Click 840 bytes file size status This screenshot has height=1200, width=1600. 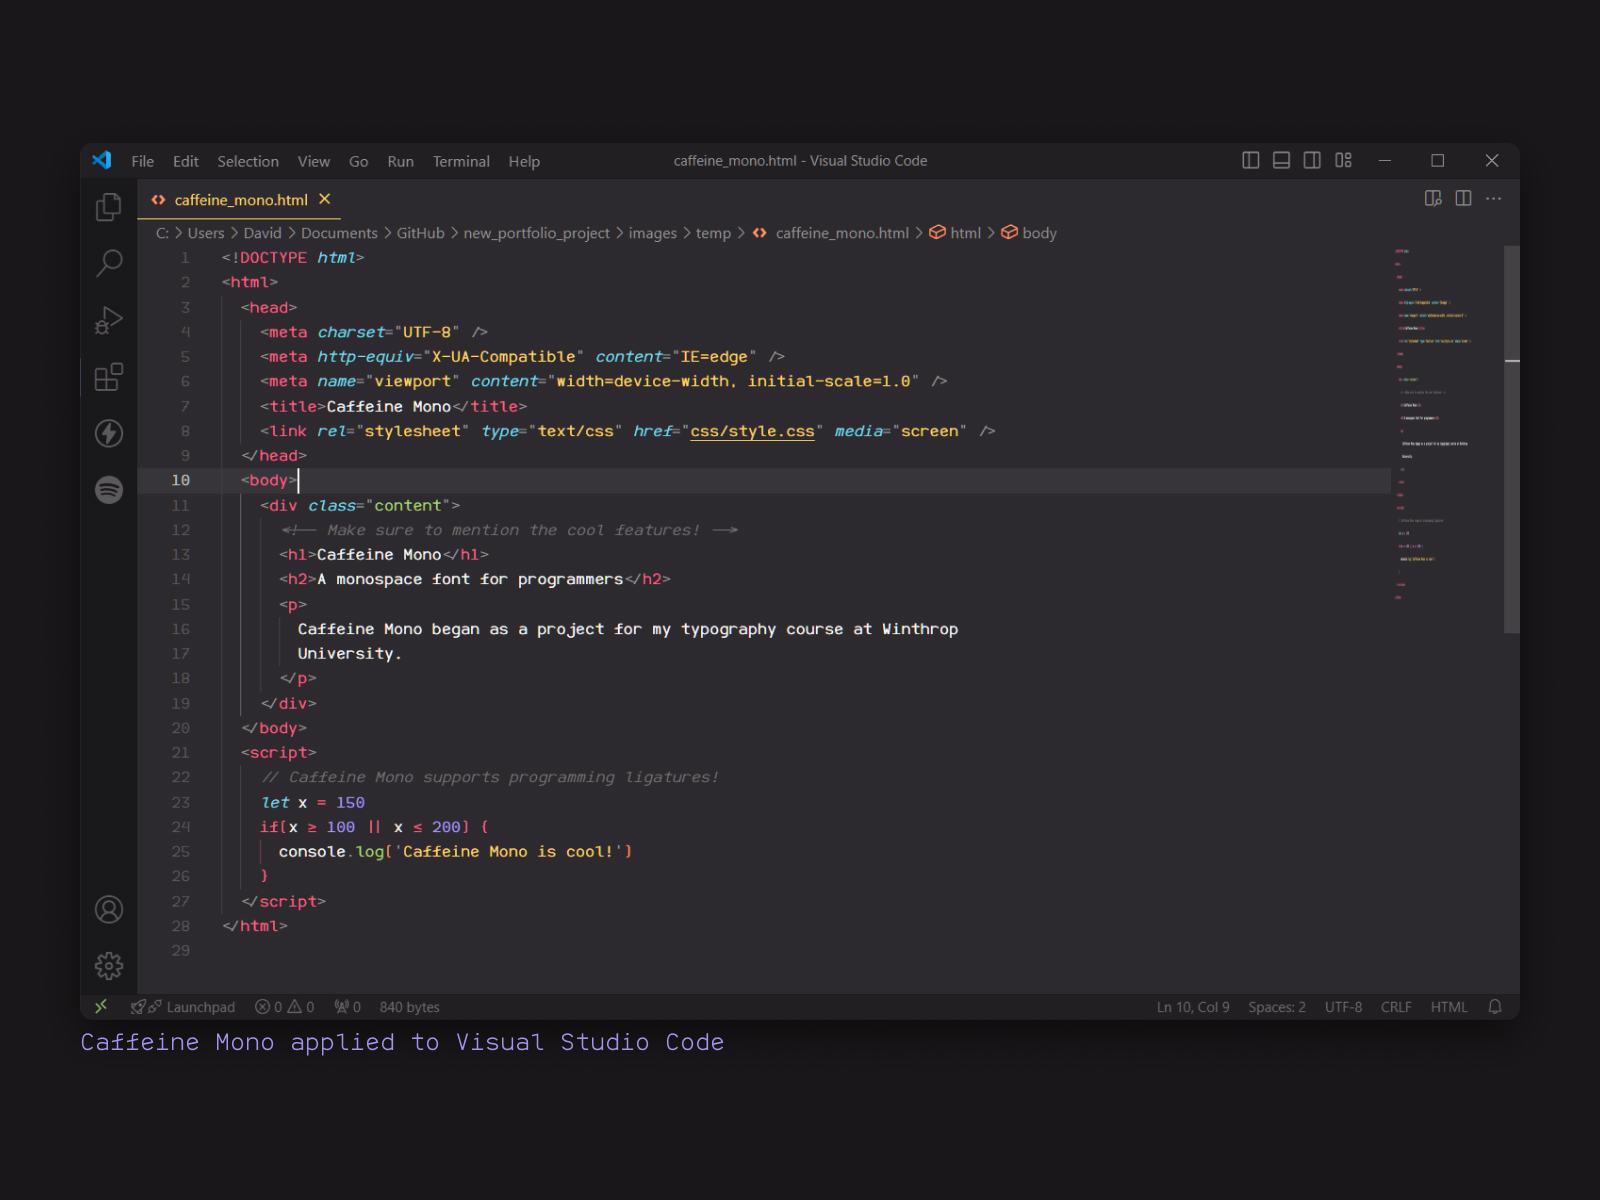coord(409,1007)
